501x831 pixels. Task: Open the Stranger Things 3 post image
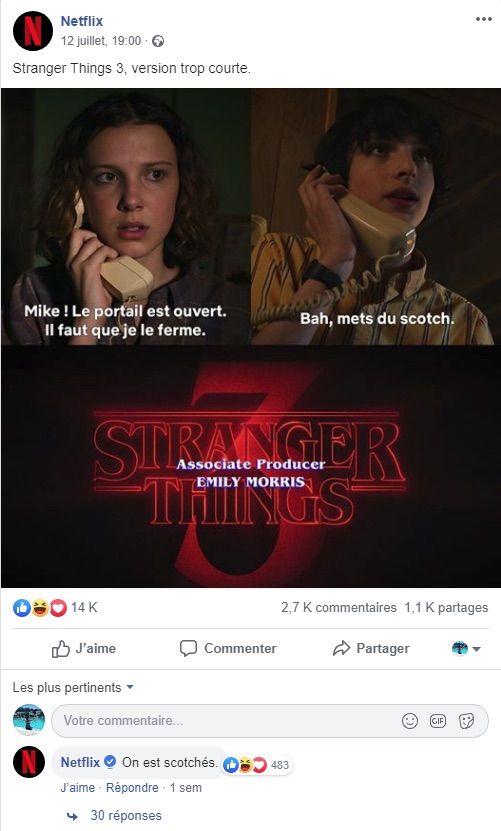(x=251, y=338)
